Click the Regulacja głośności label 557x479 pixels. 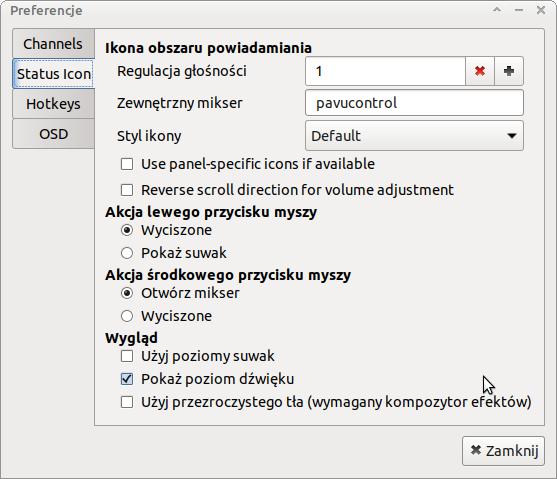tap(182, 71)
